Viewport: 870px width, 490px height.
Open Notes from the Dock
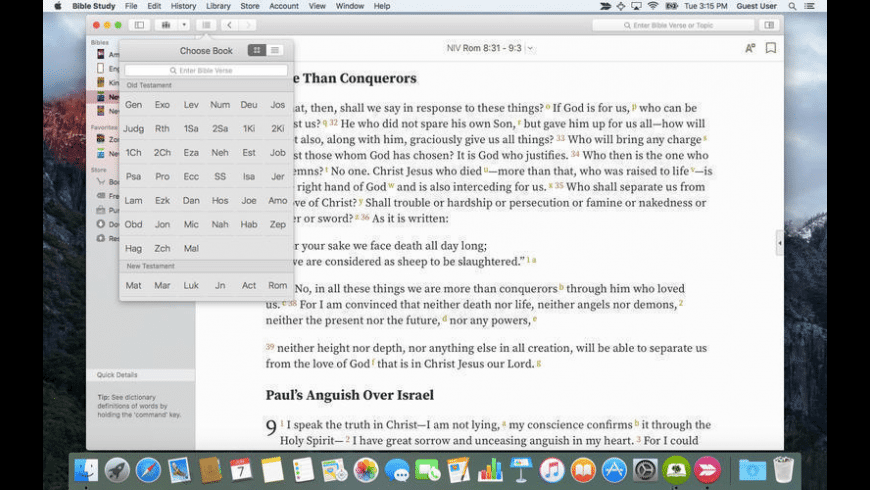point(272,471)
